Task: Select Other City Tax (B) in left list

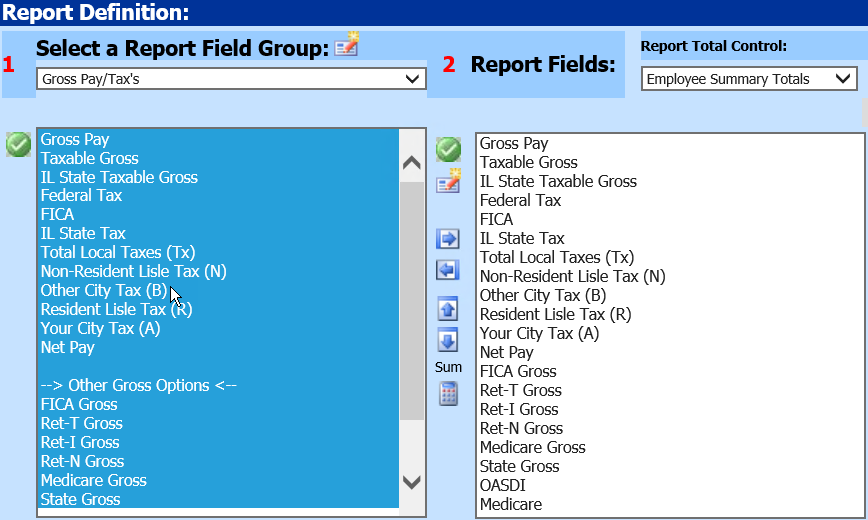Action: click(x=104, y=291)
